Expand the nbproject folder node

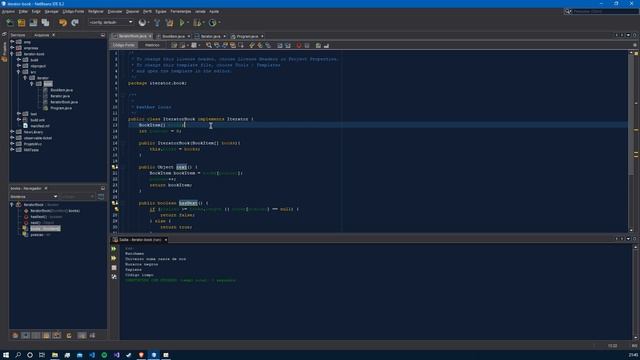(x=19, y=66)
